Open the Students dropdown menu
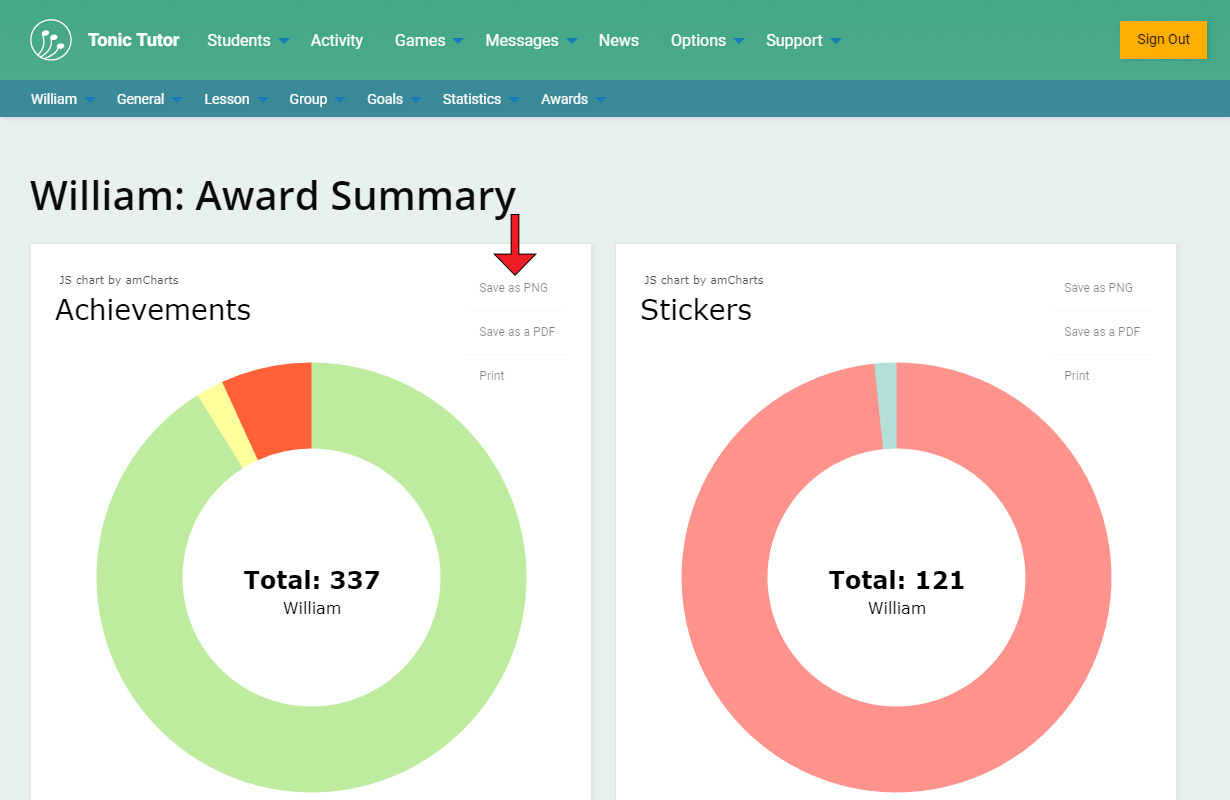 click(246, 41)
